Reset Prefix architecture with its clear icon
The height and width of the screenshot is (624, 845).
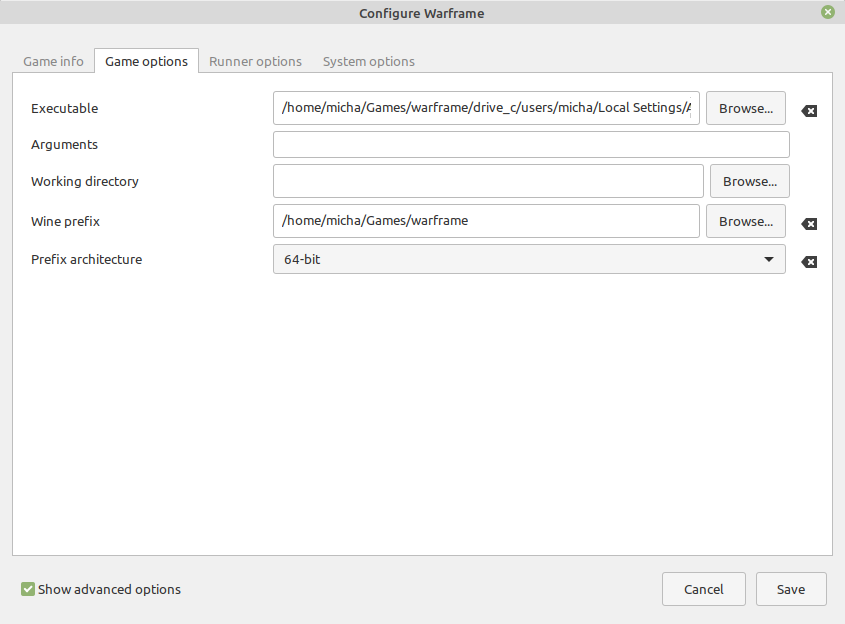pos(809,262)
